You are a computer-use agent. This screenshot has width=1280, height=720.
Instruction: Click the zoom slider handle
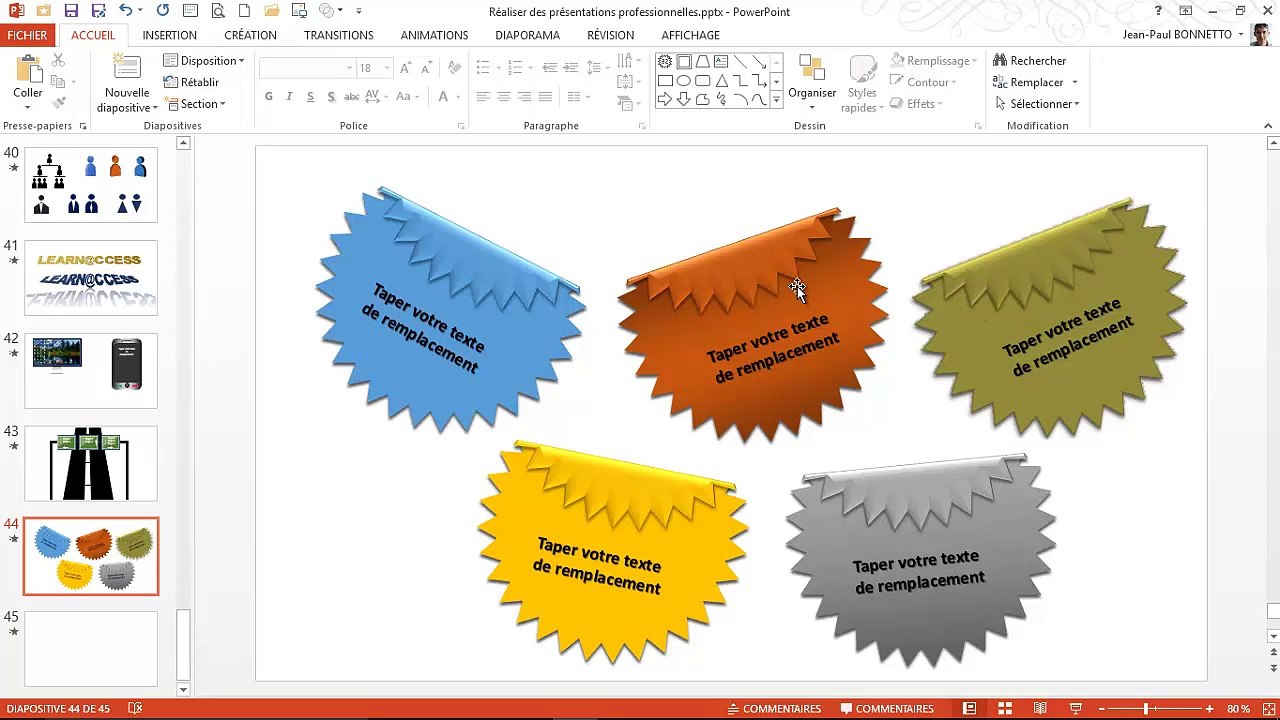coord(1146,708)
